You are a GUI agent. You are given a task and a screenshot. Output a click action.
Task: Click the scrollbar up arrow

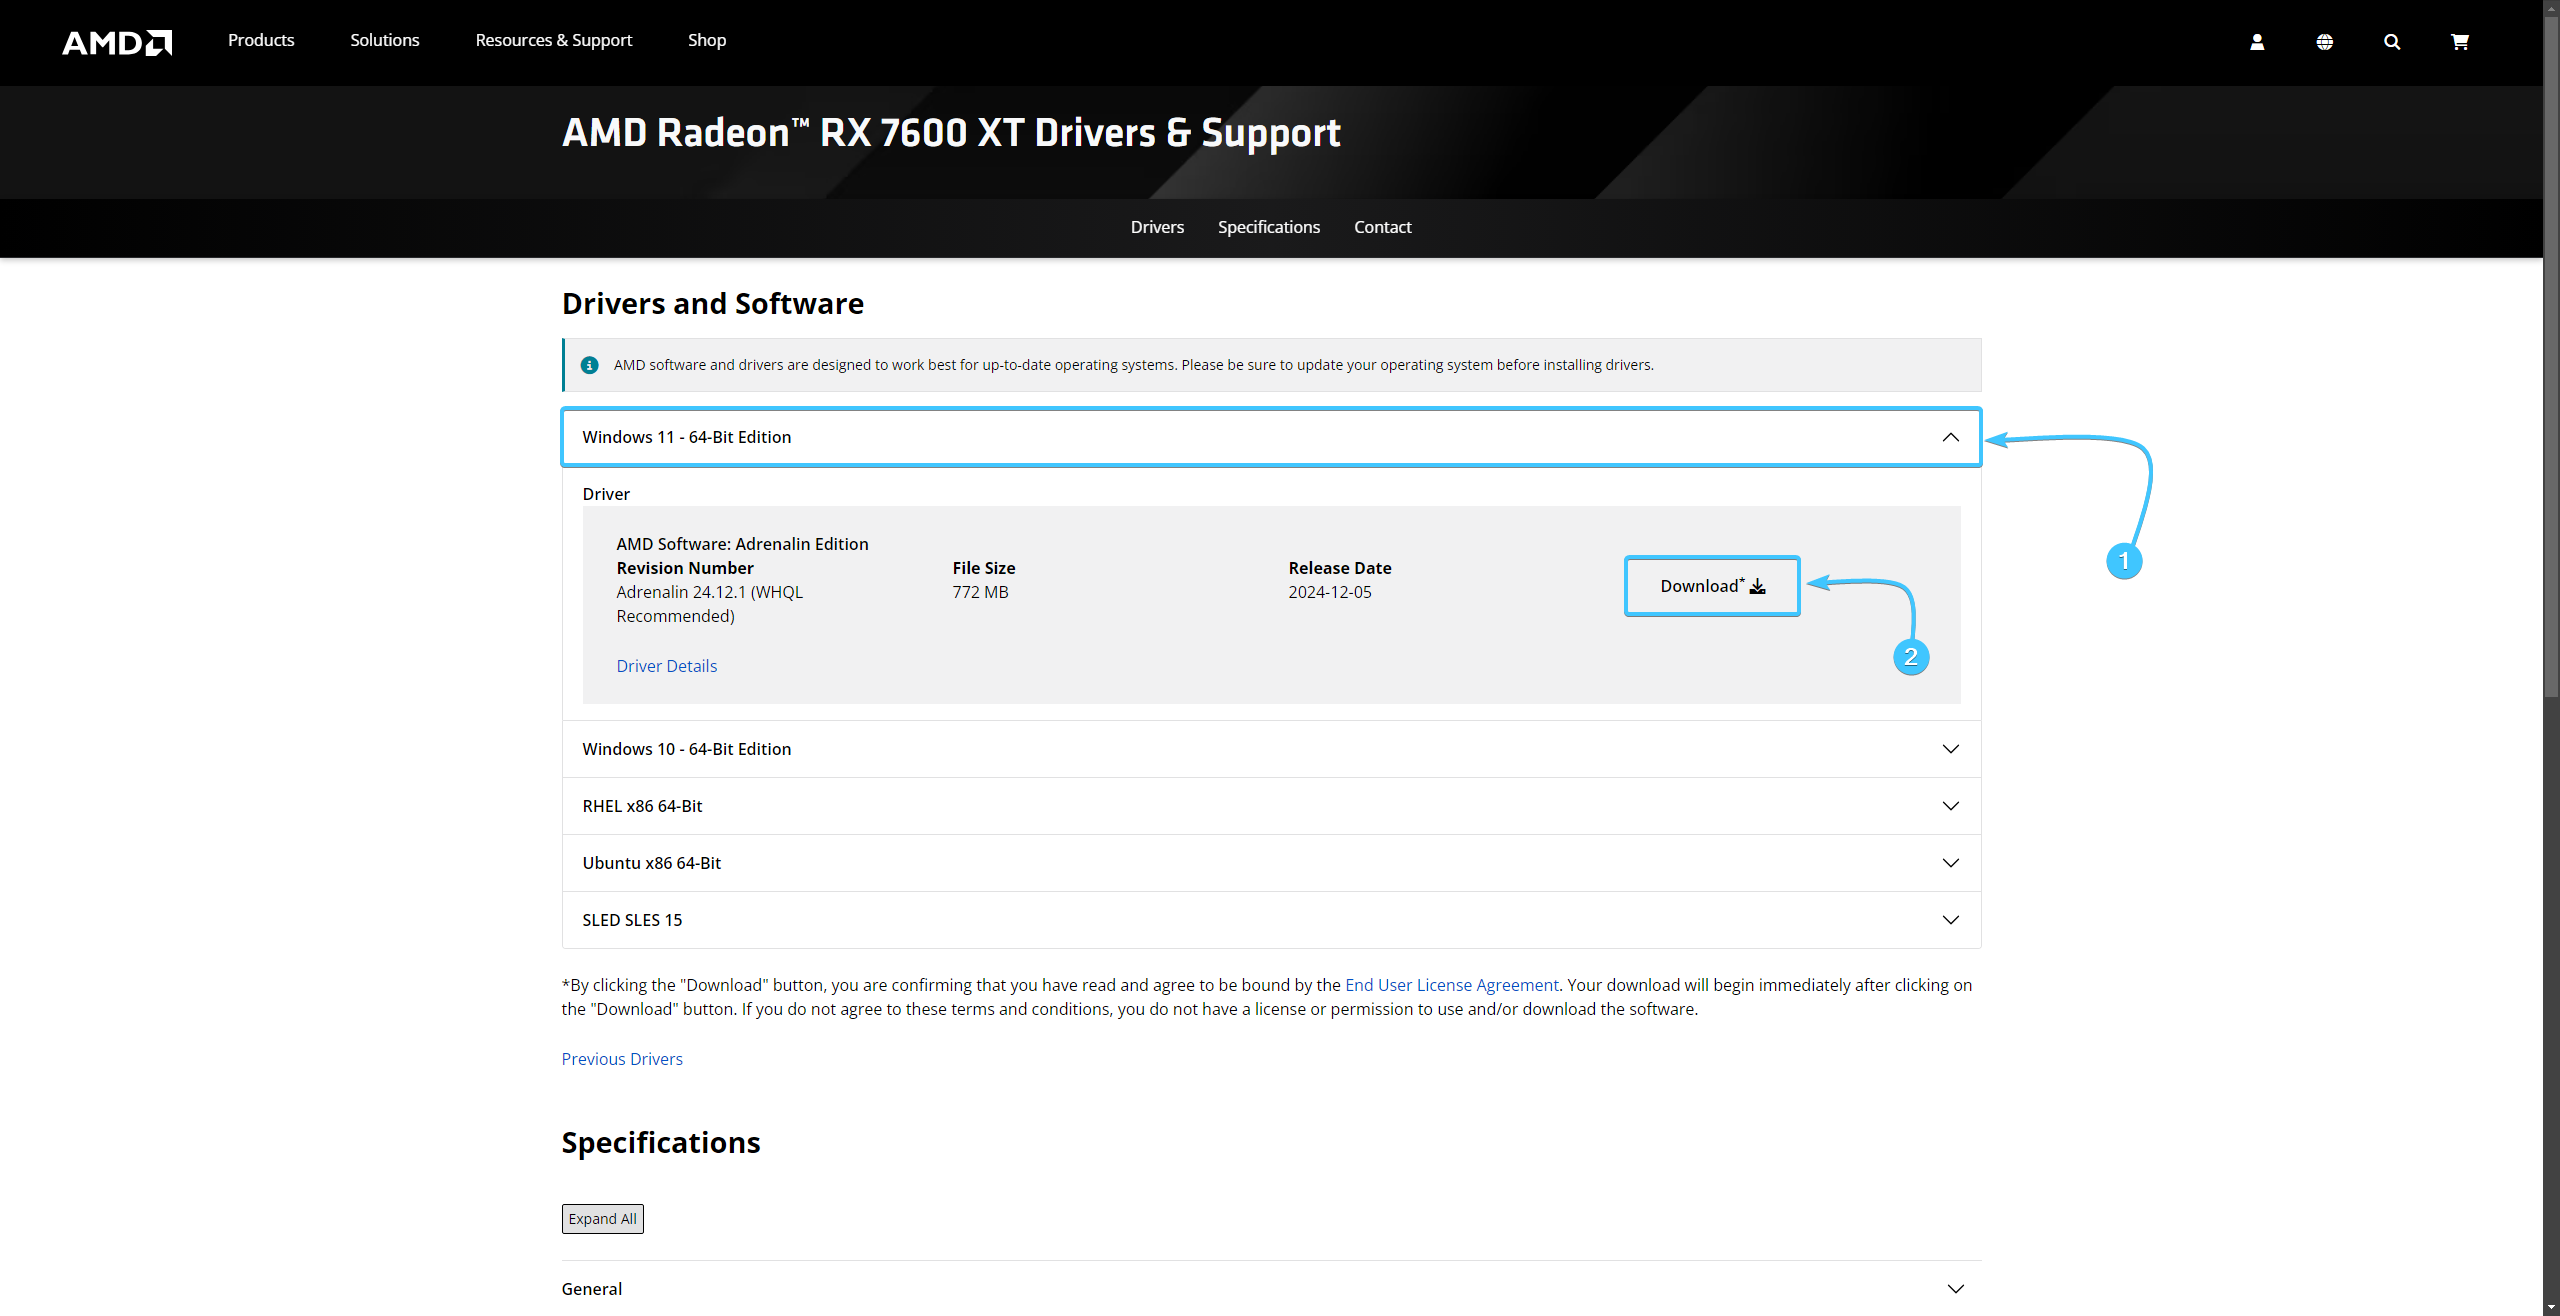(2551, 6)
